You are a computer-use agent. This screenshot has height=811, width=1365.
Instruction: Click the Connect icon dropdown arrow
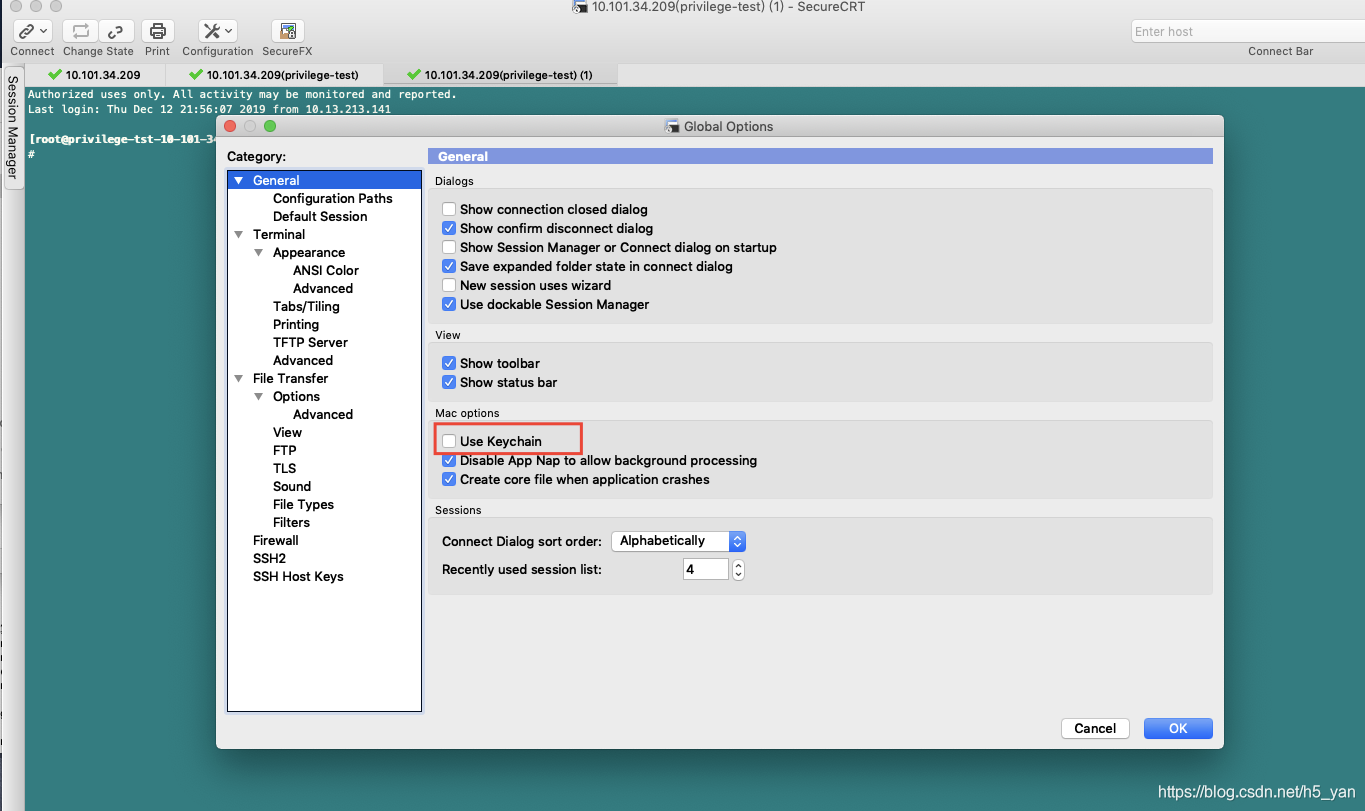[x=44, y=31]
